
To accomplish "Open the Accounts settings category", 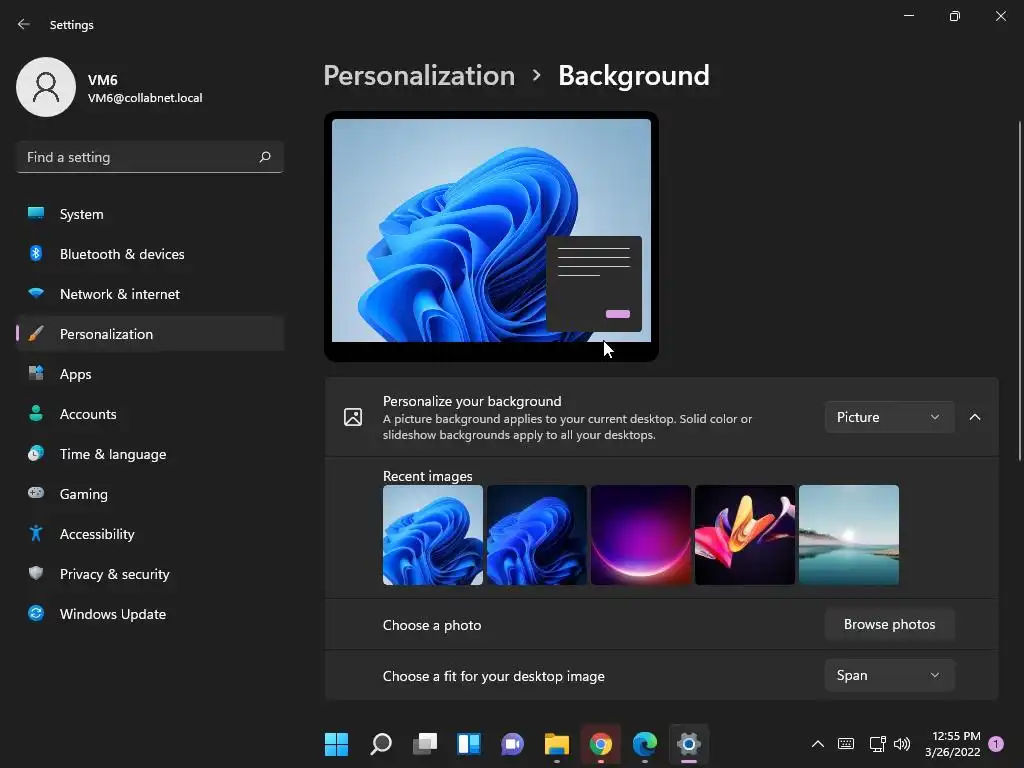I will coord(150,414).
